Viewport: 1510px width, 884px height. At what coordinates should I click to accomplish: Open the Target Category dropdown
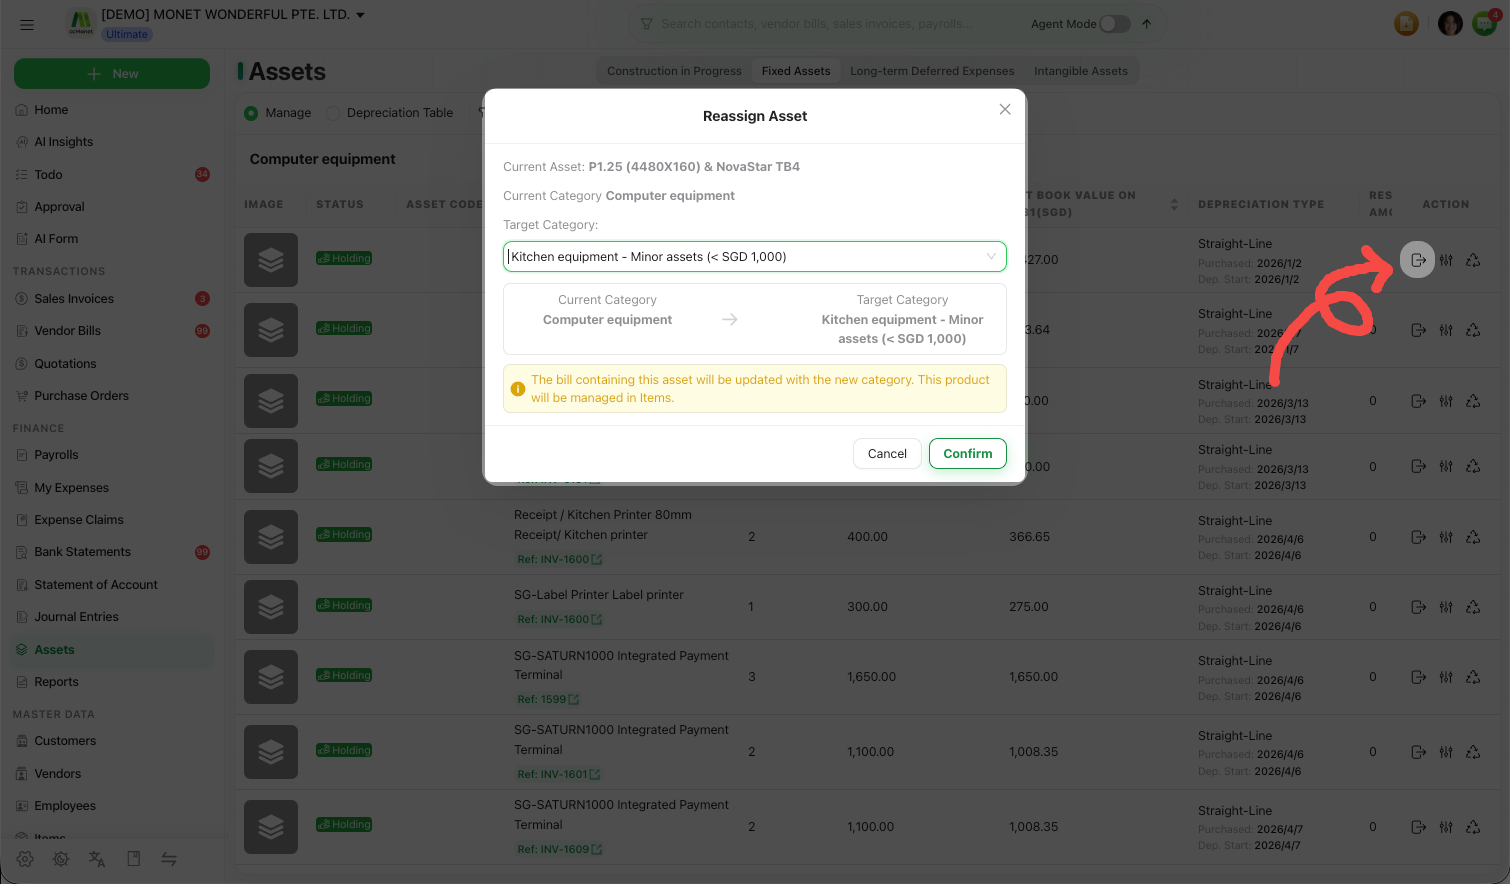[754, 257]
